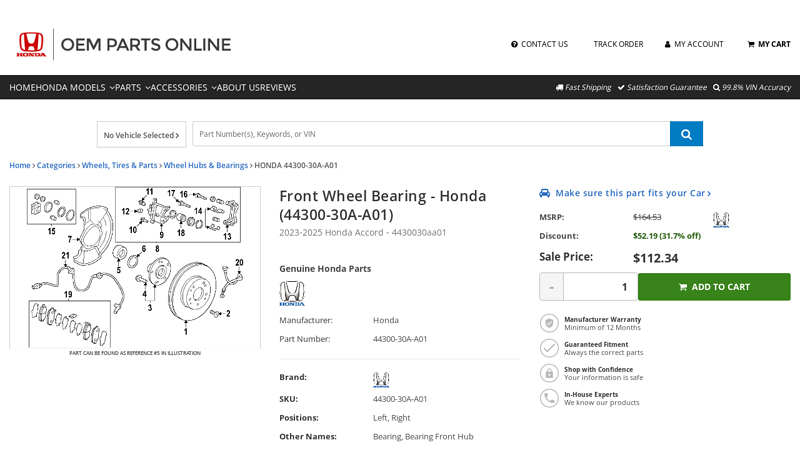Viewport: 800px width, 450px height.
Task: Open My Cart
Action: pos(768,44)
